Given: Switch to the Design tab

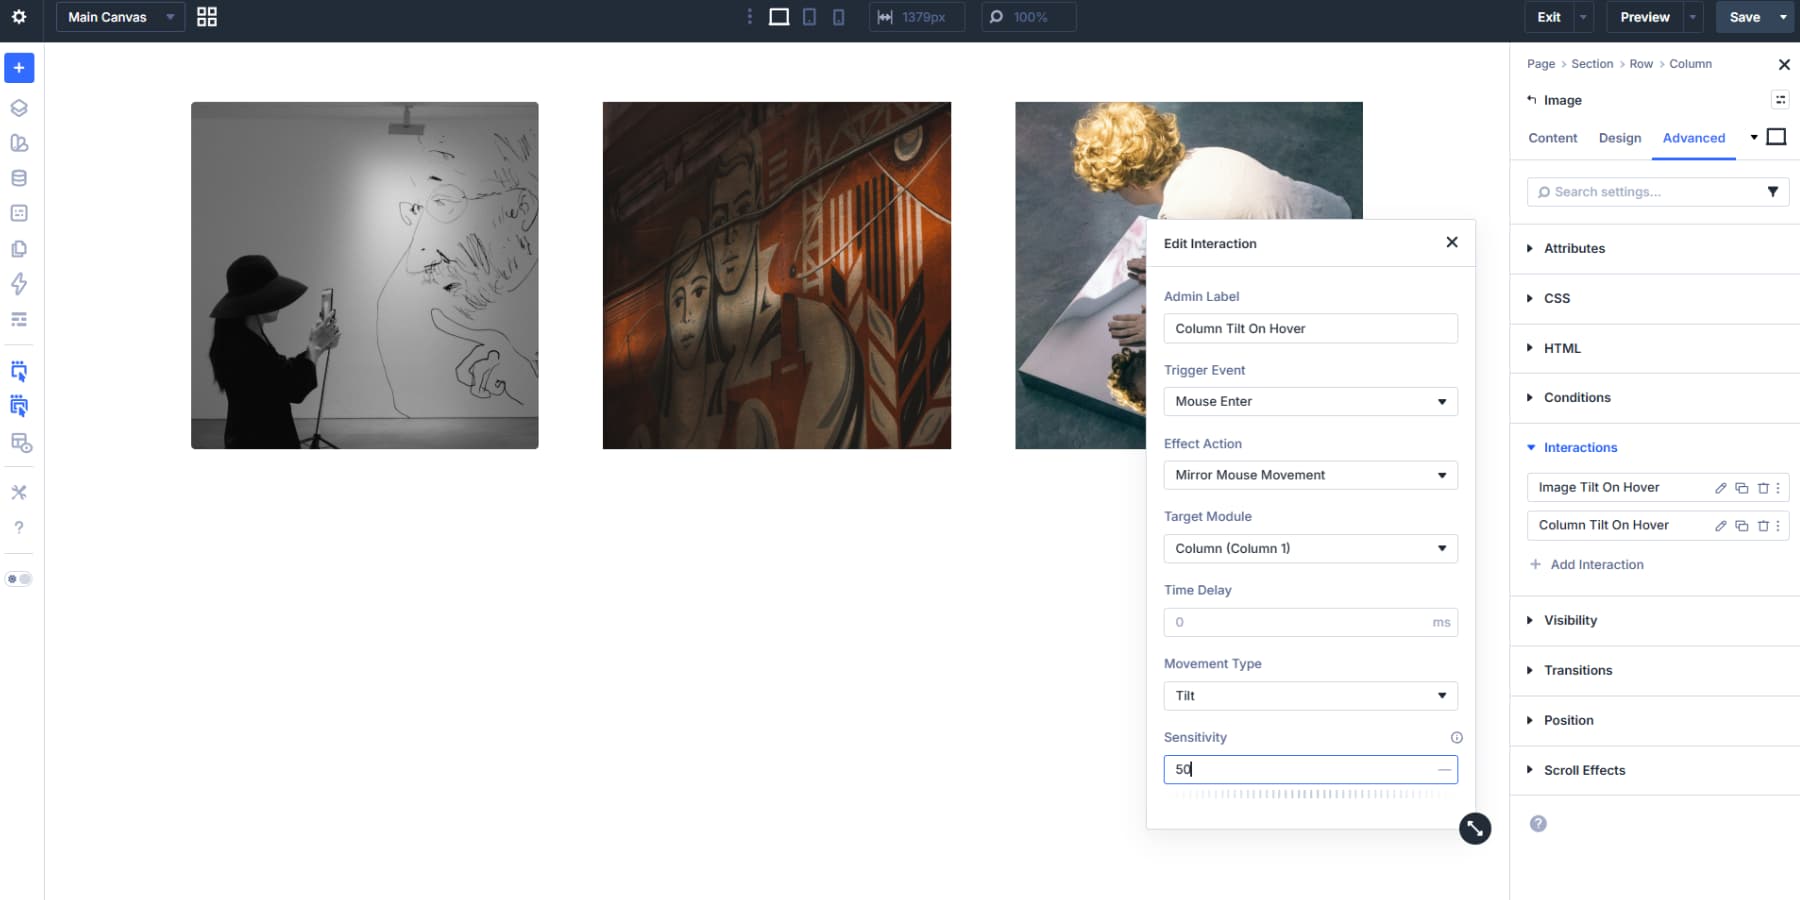Looking at the screenshot, I should coord(1620,138).
